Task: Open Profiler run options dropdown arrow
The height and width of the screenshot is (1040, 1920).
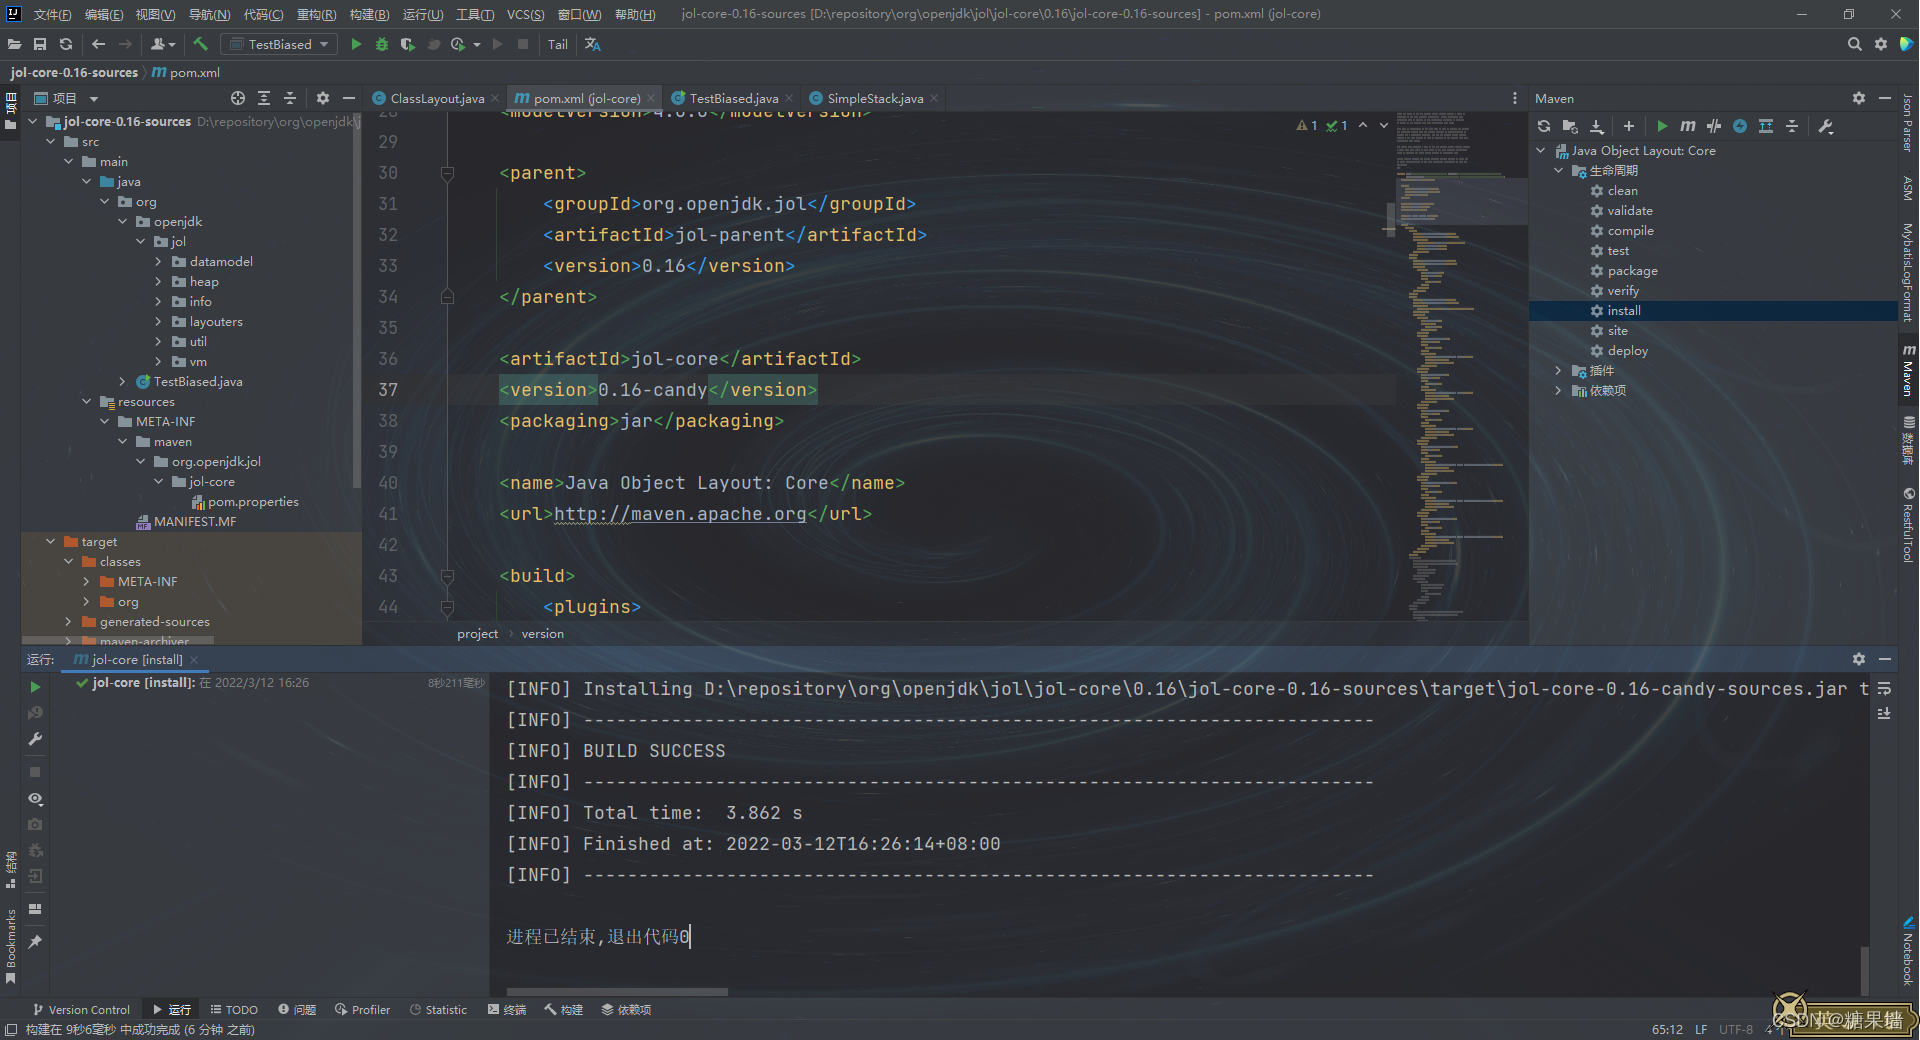Action: (x=477, y=44)
